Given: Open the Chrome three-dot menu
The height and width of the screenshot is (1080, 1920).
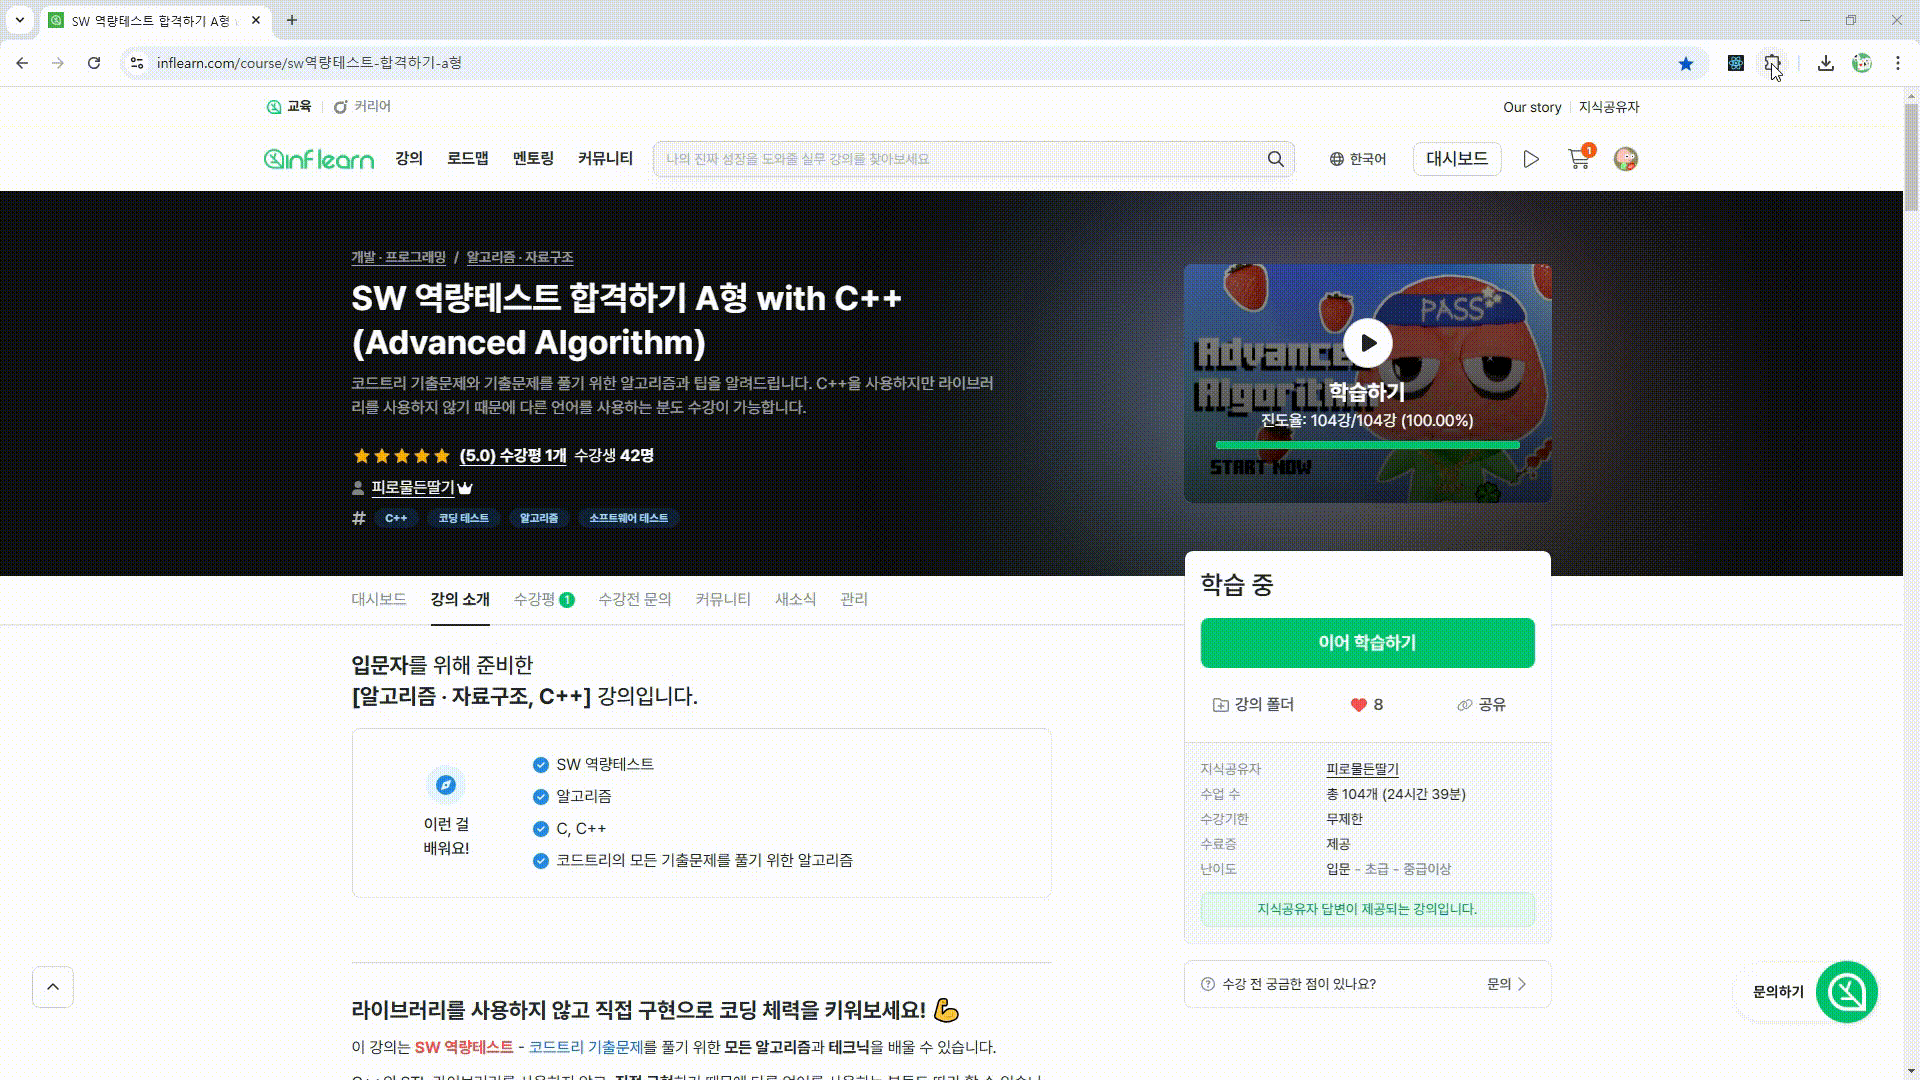Looking at the screenshot, I should 1898,63.
